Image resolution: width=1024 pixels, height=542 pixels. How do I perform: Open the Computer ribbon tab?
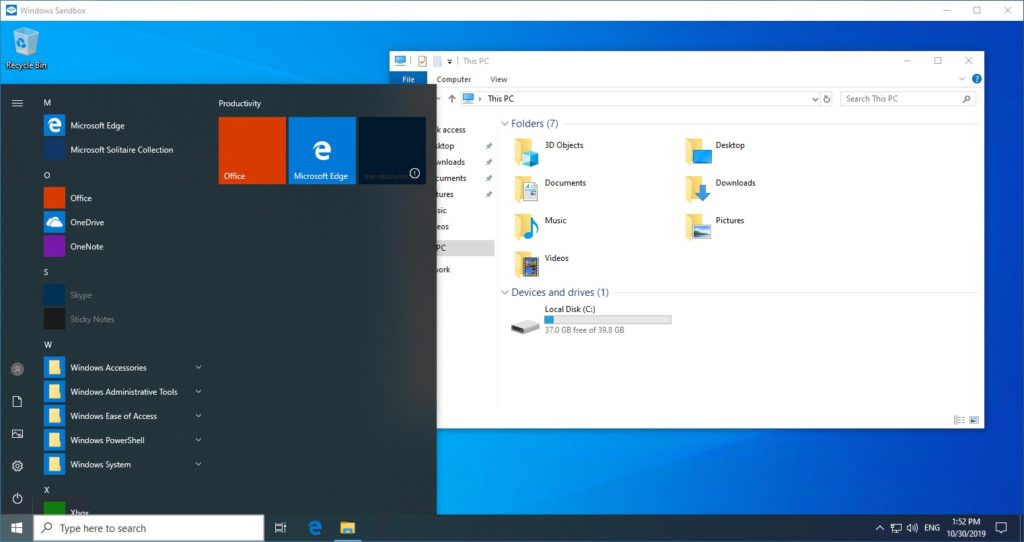[x=454, y=79]
